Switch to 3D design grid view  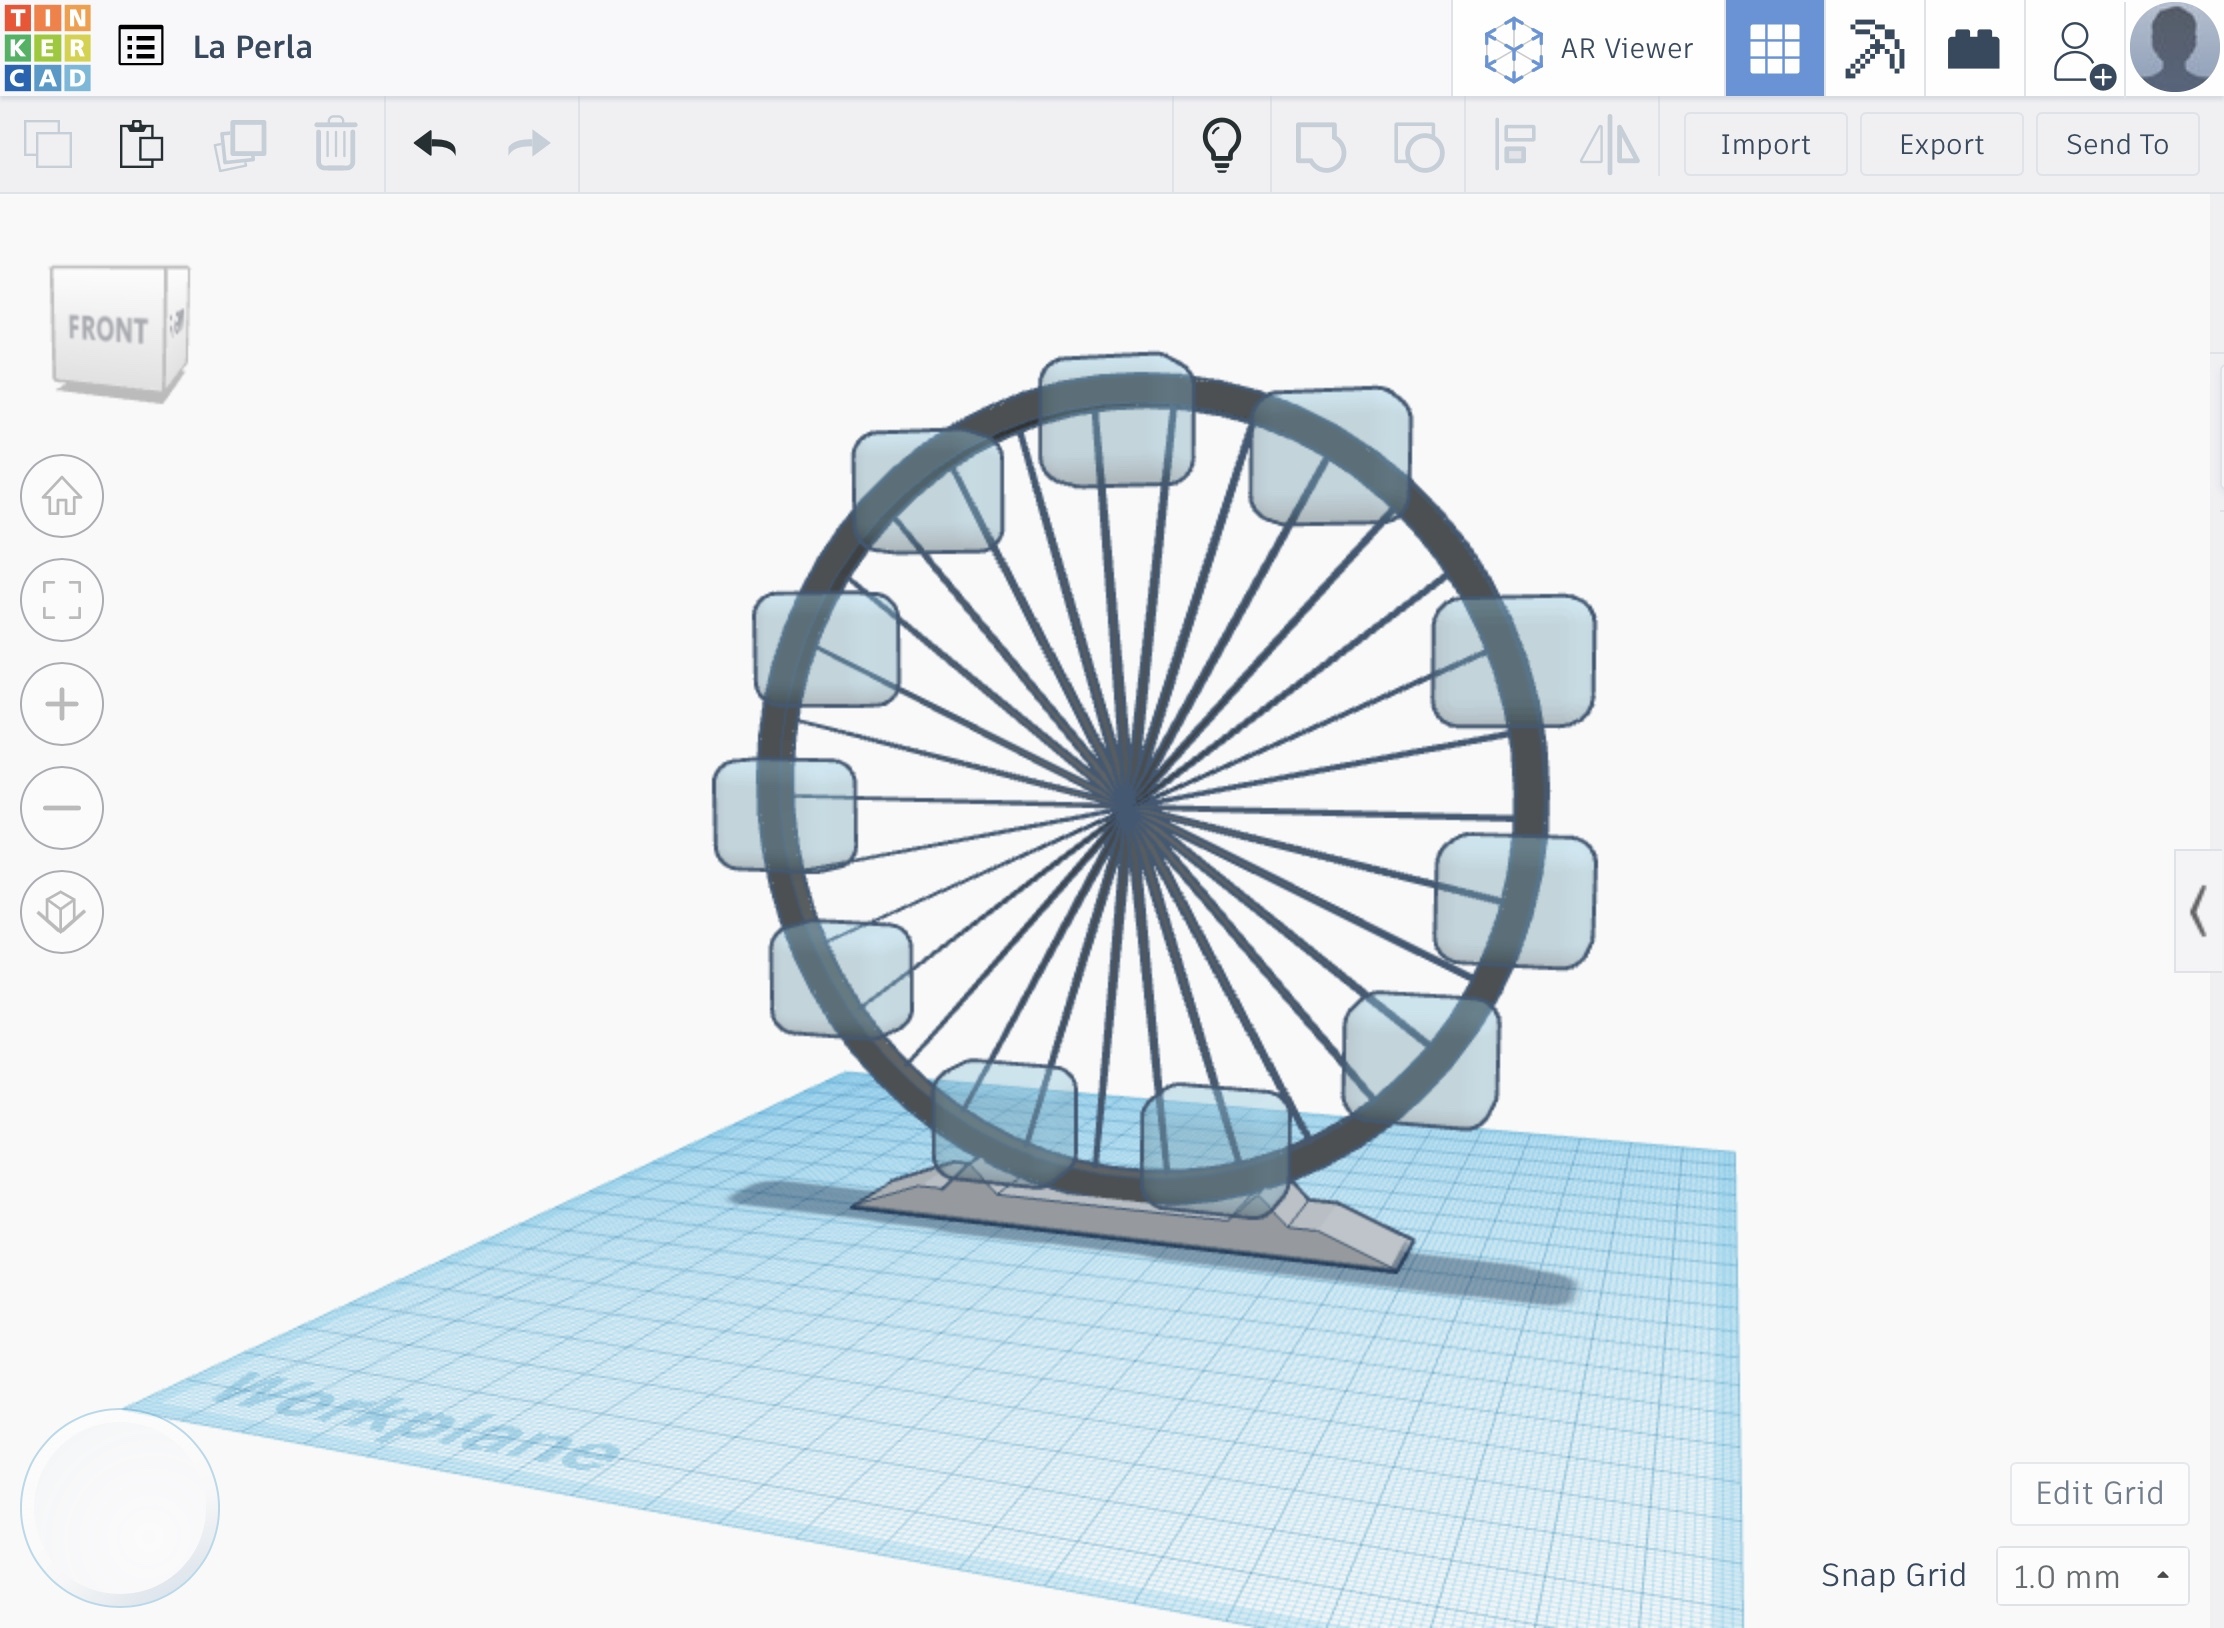(1775, 48)
